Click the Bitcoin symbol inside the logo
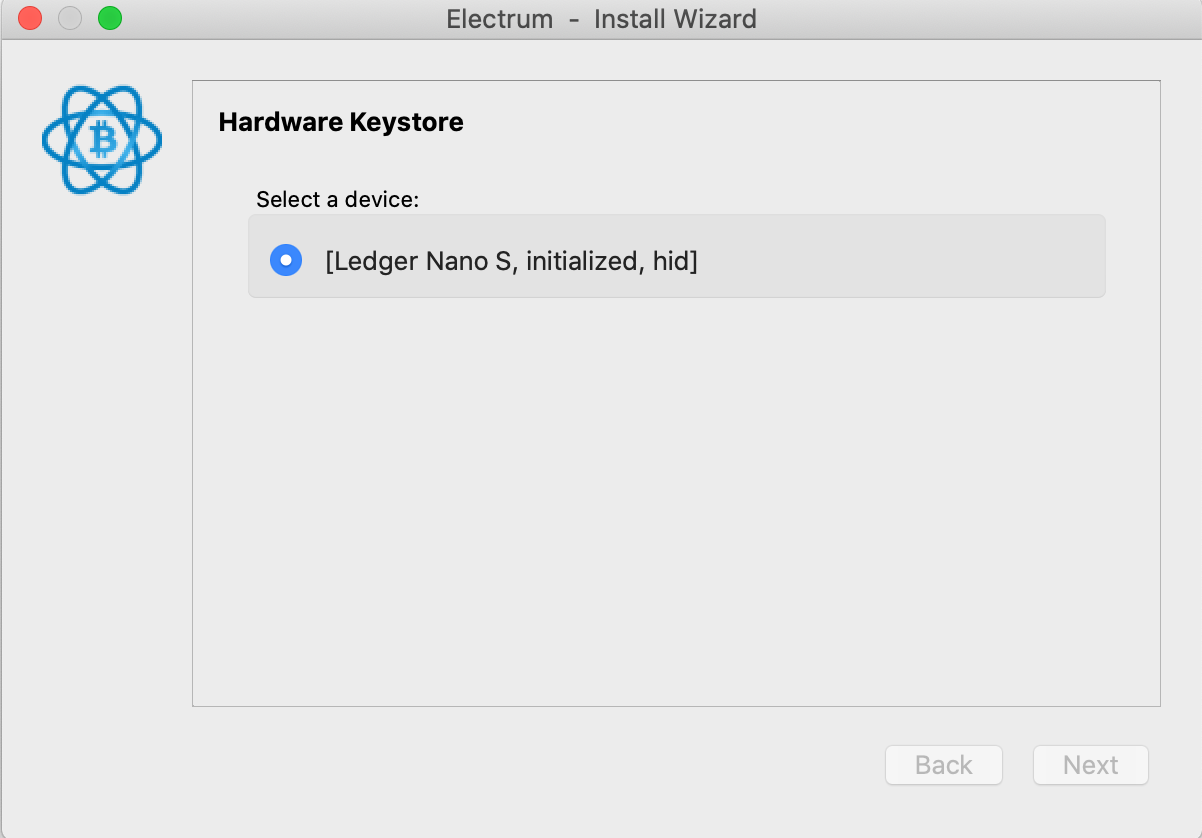The width and height of the screenshot is (1202, 838). (x=102, y=140)
